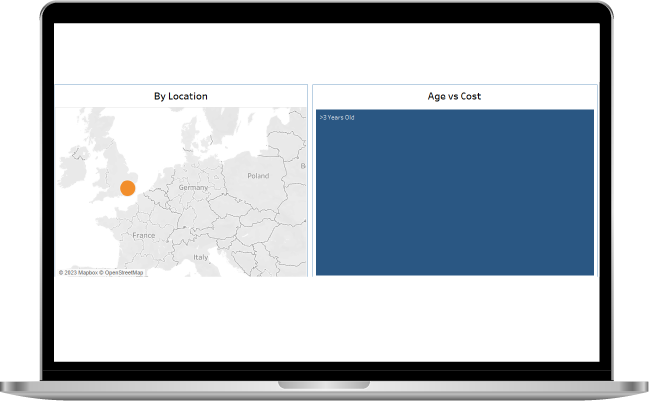The height and width of the screenshot is (401, 649).
Task: Open the Mapbox attribution link
Action: [x=78, y=273]
